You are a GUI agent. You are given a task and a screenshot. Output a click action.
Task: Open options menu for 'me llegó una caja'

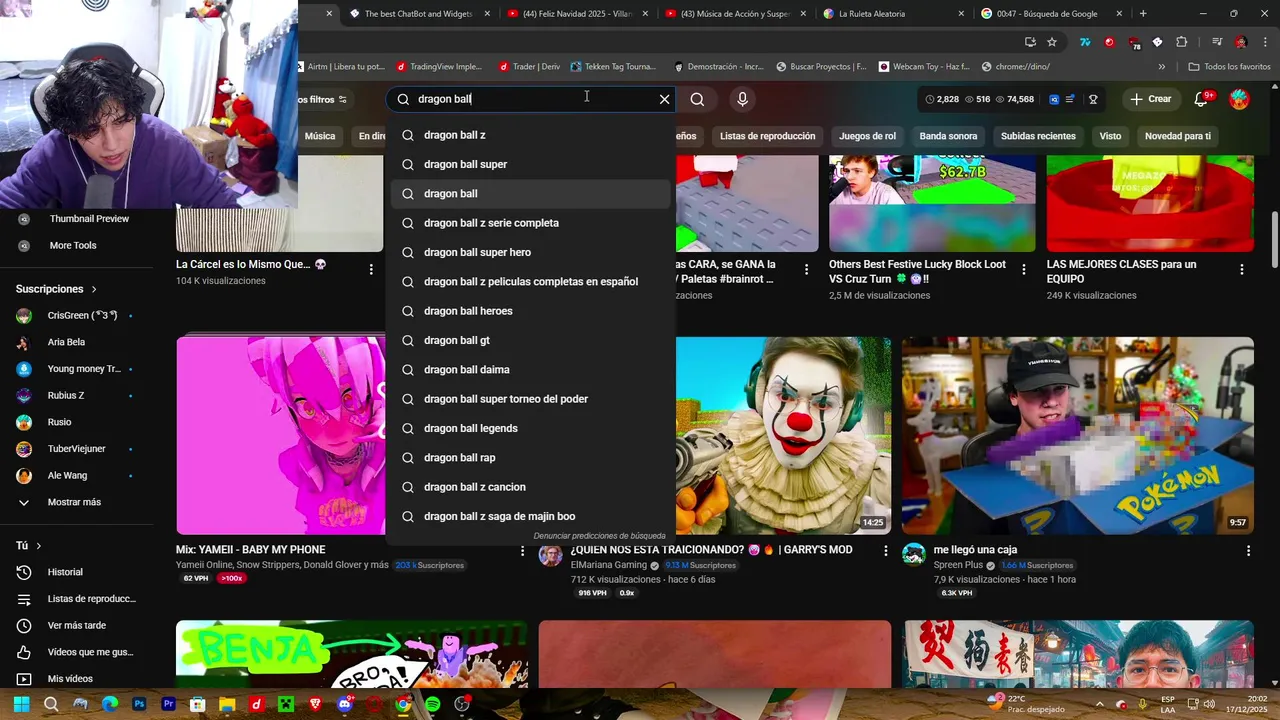[1248, 551]
